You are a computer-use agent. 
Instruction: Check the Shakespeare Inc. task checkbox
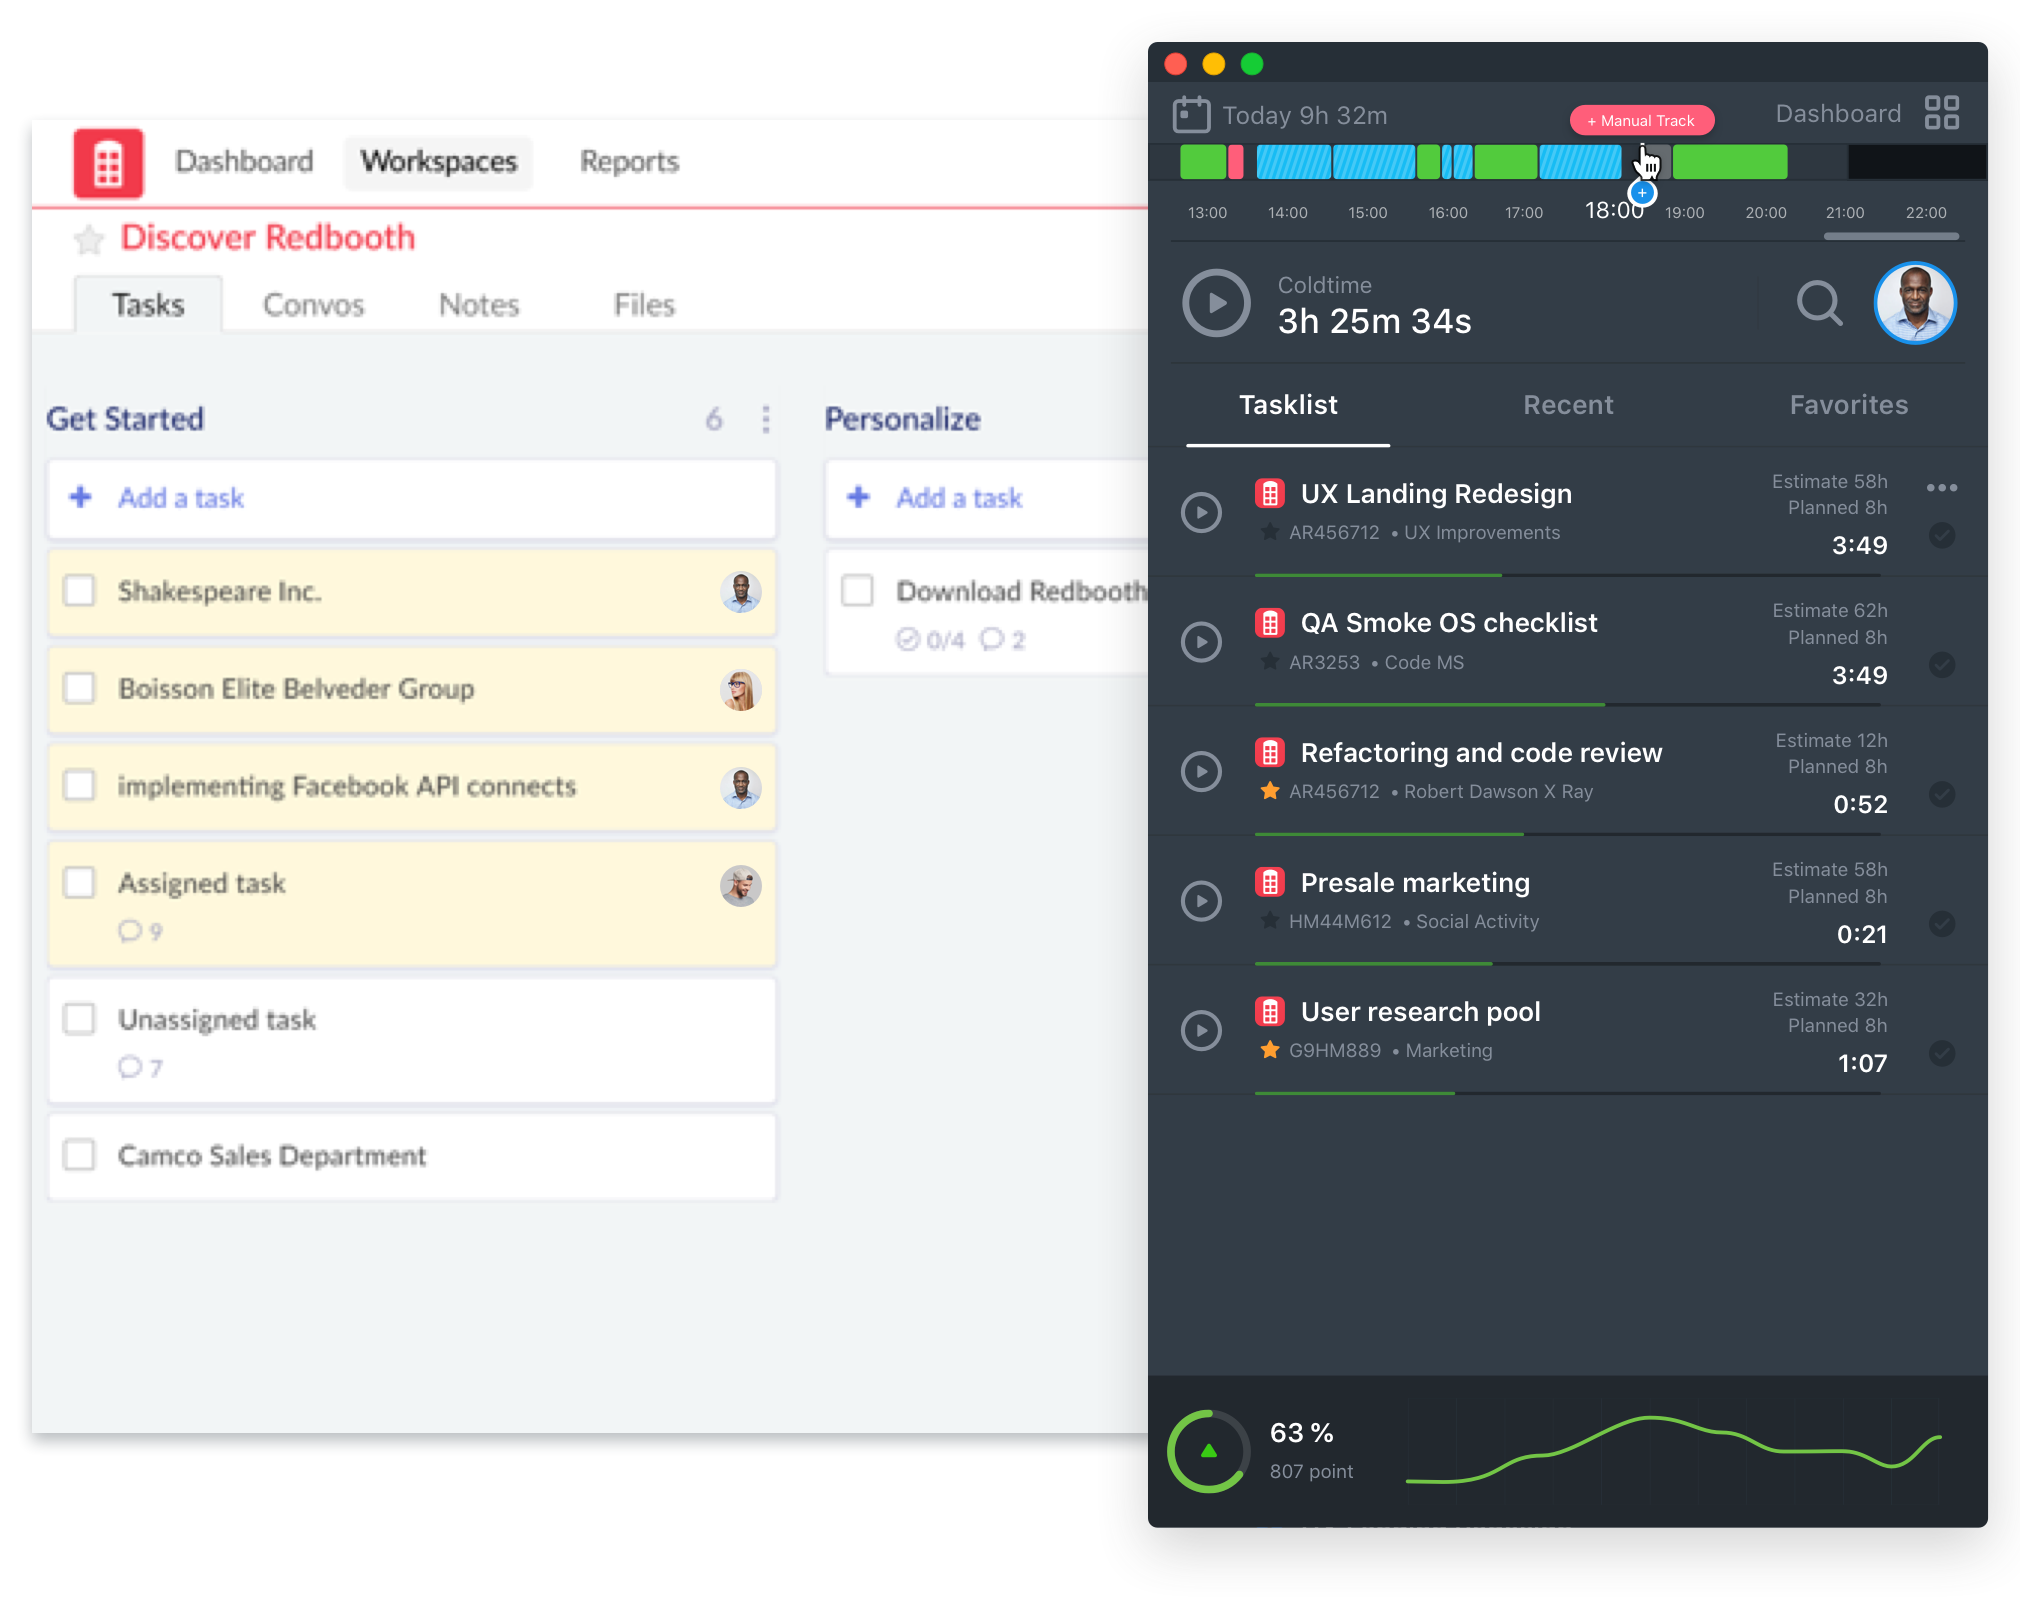coord(79,590)
